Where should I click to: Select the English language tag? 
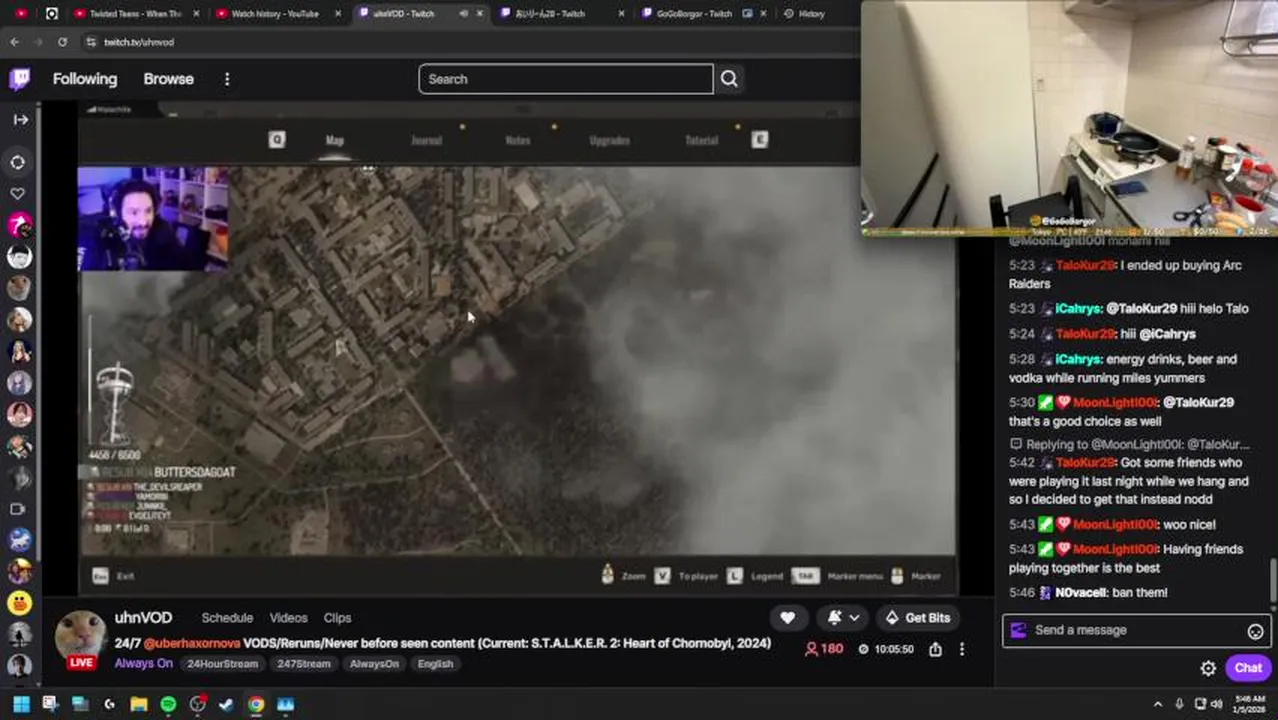coord(435,664)
